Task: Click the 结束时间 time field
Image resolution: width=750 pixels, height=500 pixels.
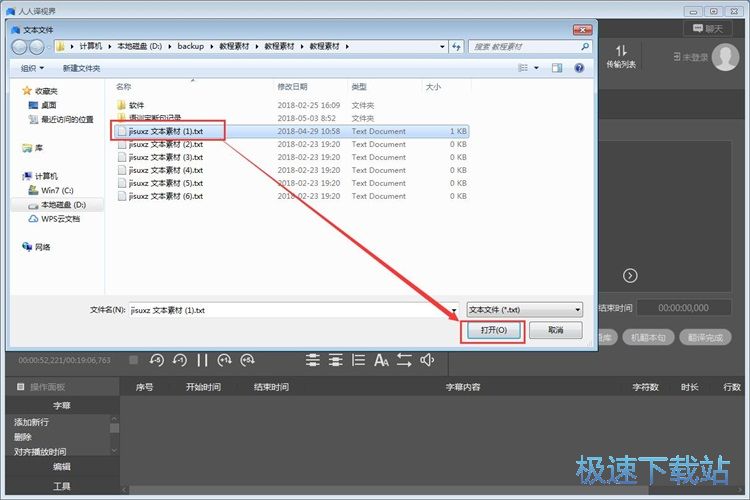Action: (684, 308)
